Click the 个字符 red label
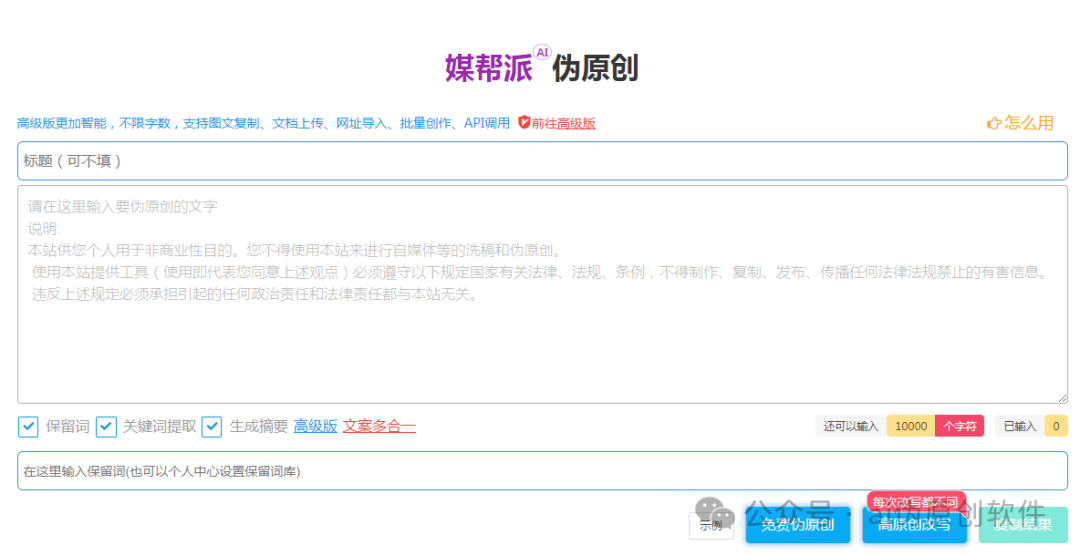Viewport: 1080px width, 556px height. (x=959, y=426)
